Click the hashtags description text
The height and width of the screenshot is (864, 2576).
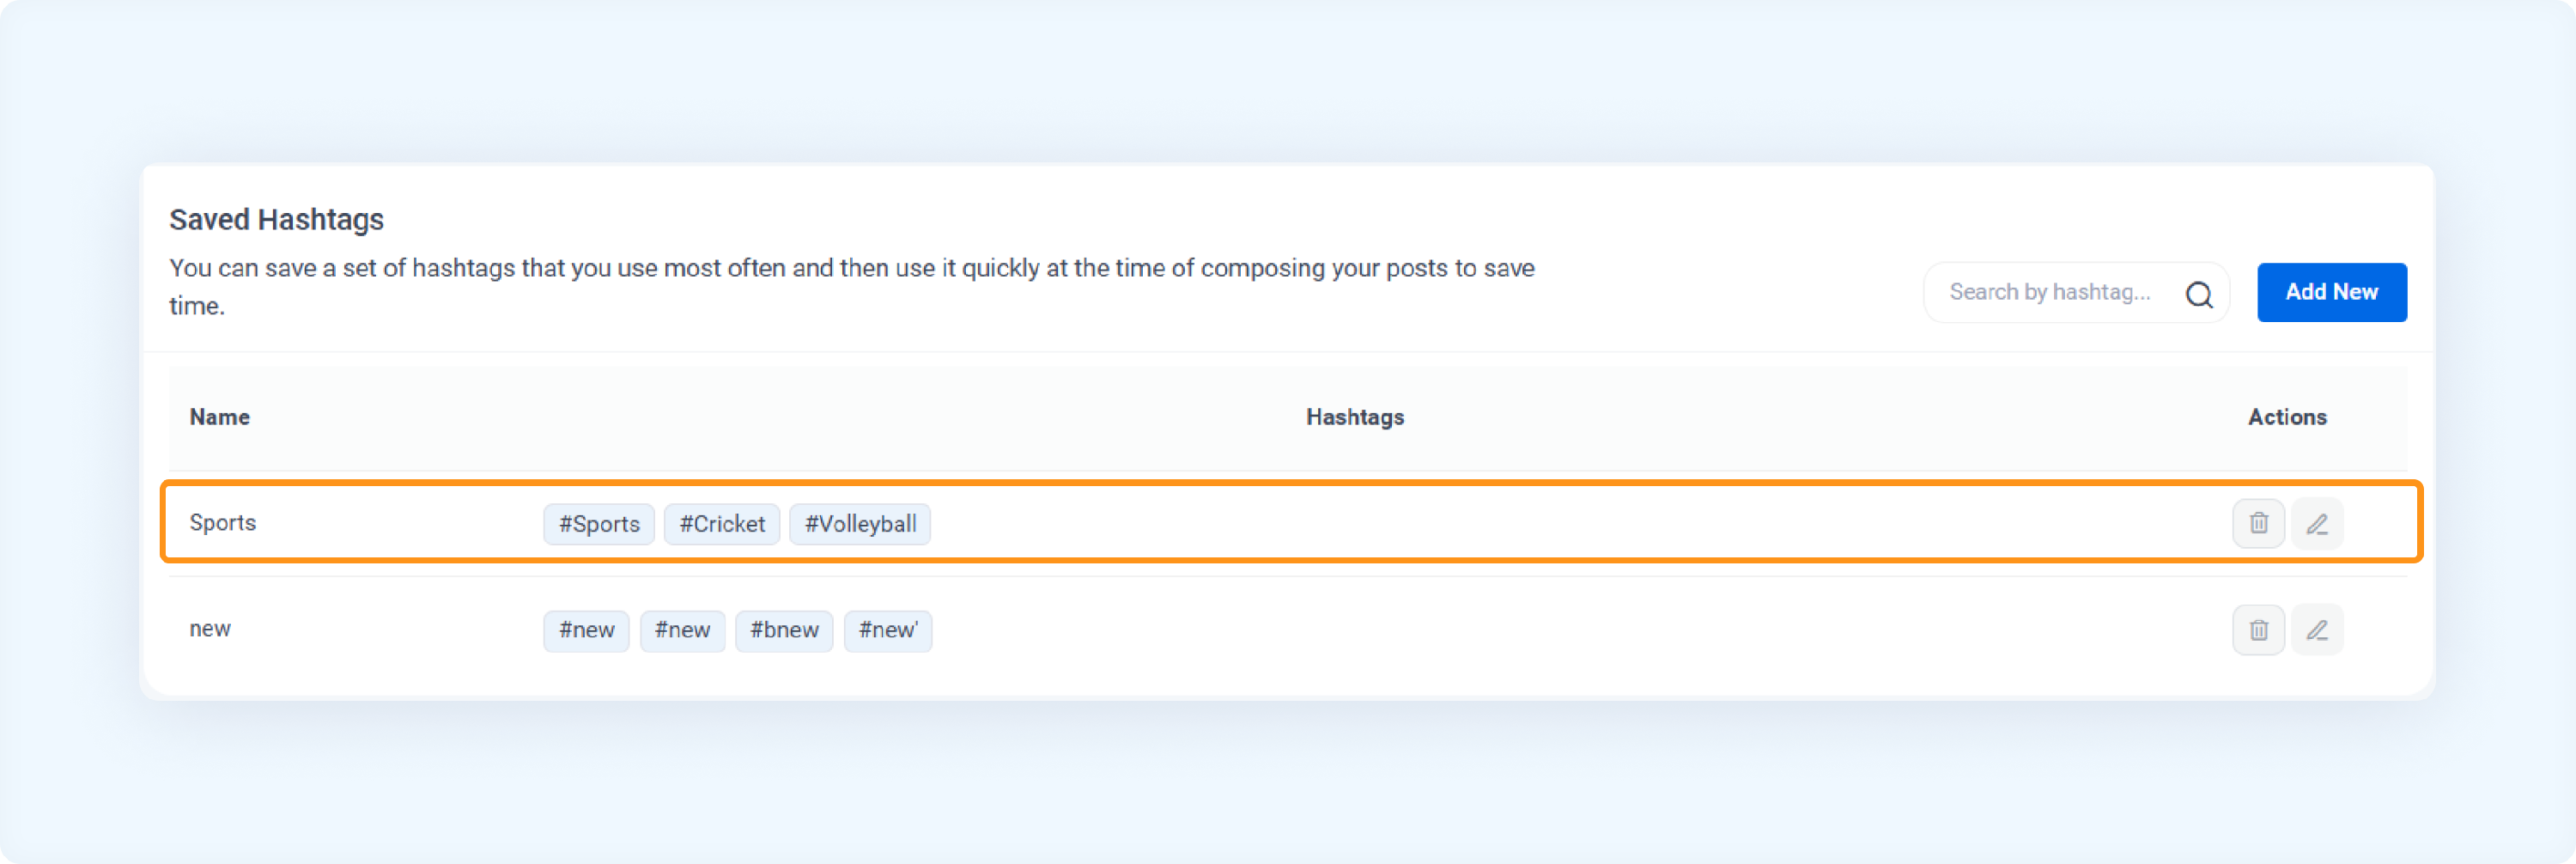point(852,287)
